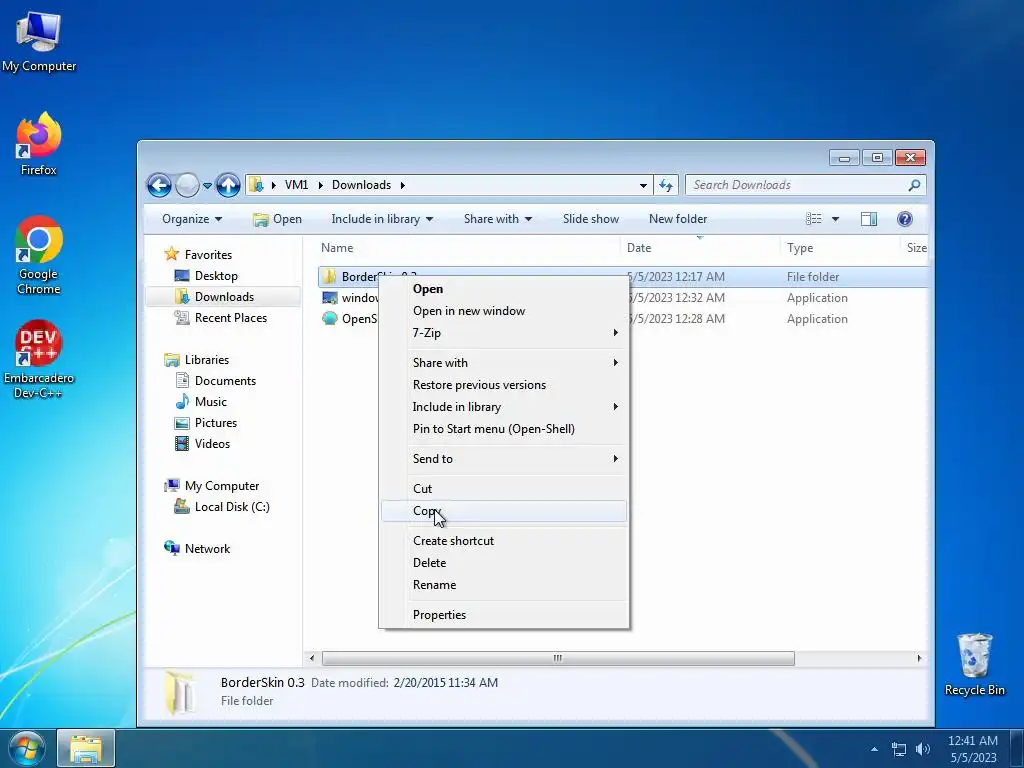Click the Downloads breadcrumb segment

361,185
